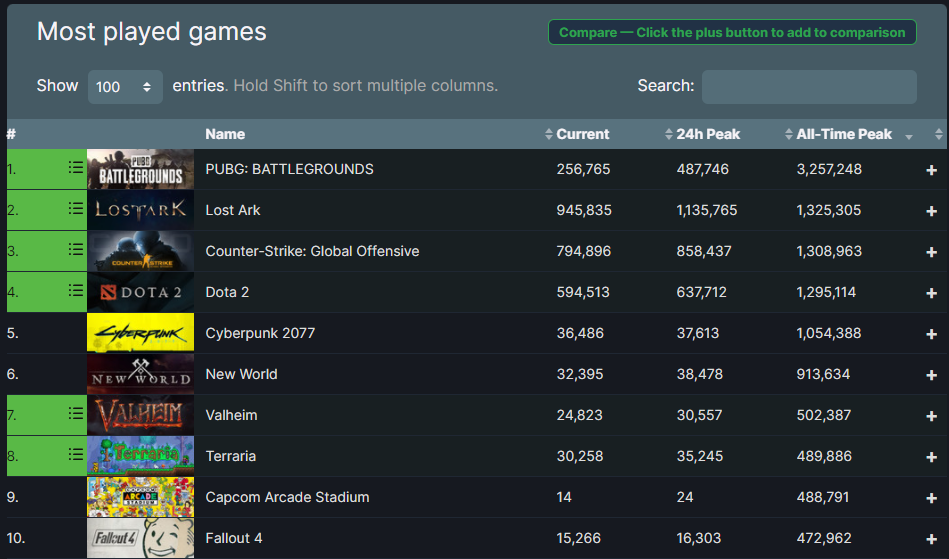This screenshot has height=559, width=949.
Task: Sort table by All-Time Peak column
Action: coord(844,134)
